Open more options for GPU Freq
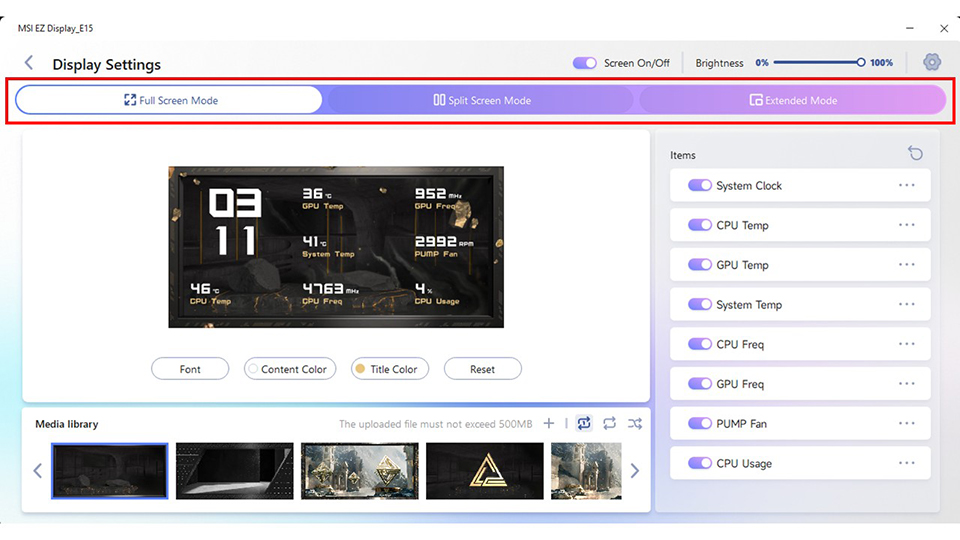The width and height of the screenshot is (960, 540). coord(907,384)
